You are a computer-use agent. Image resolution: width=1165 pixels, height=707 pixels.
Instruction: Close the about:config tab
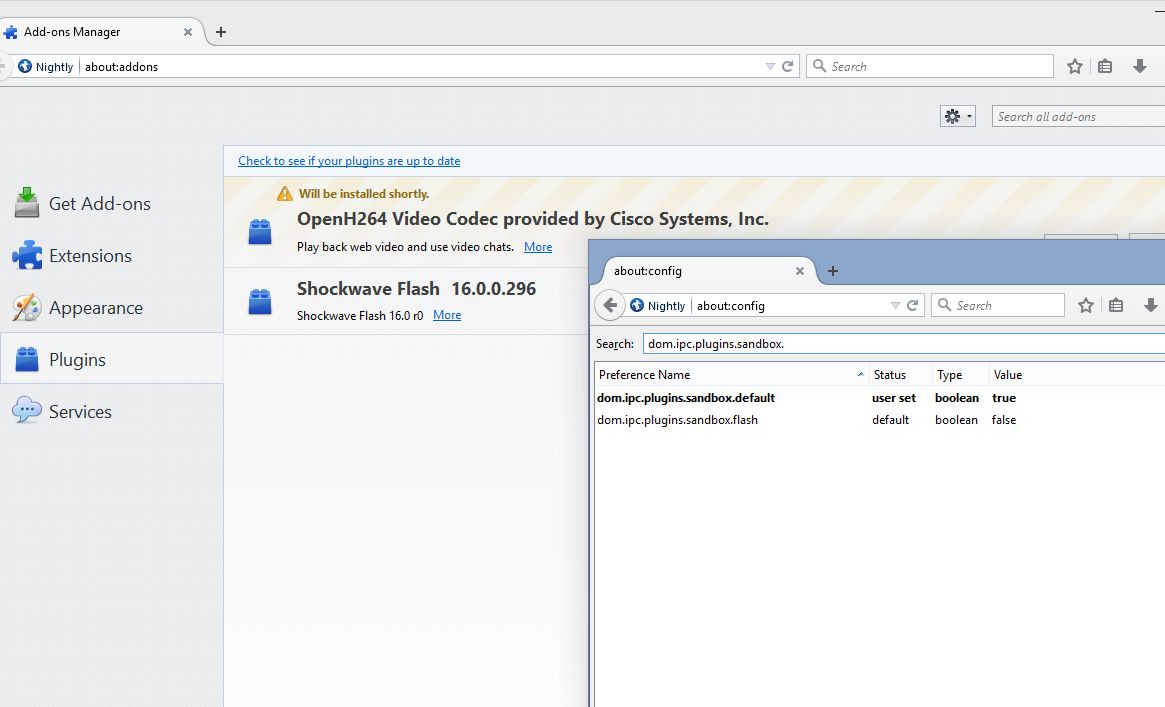point(799,271)
